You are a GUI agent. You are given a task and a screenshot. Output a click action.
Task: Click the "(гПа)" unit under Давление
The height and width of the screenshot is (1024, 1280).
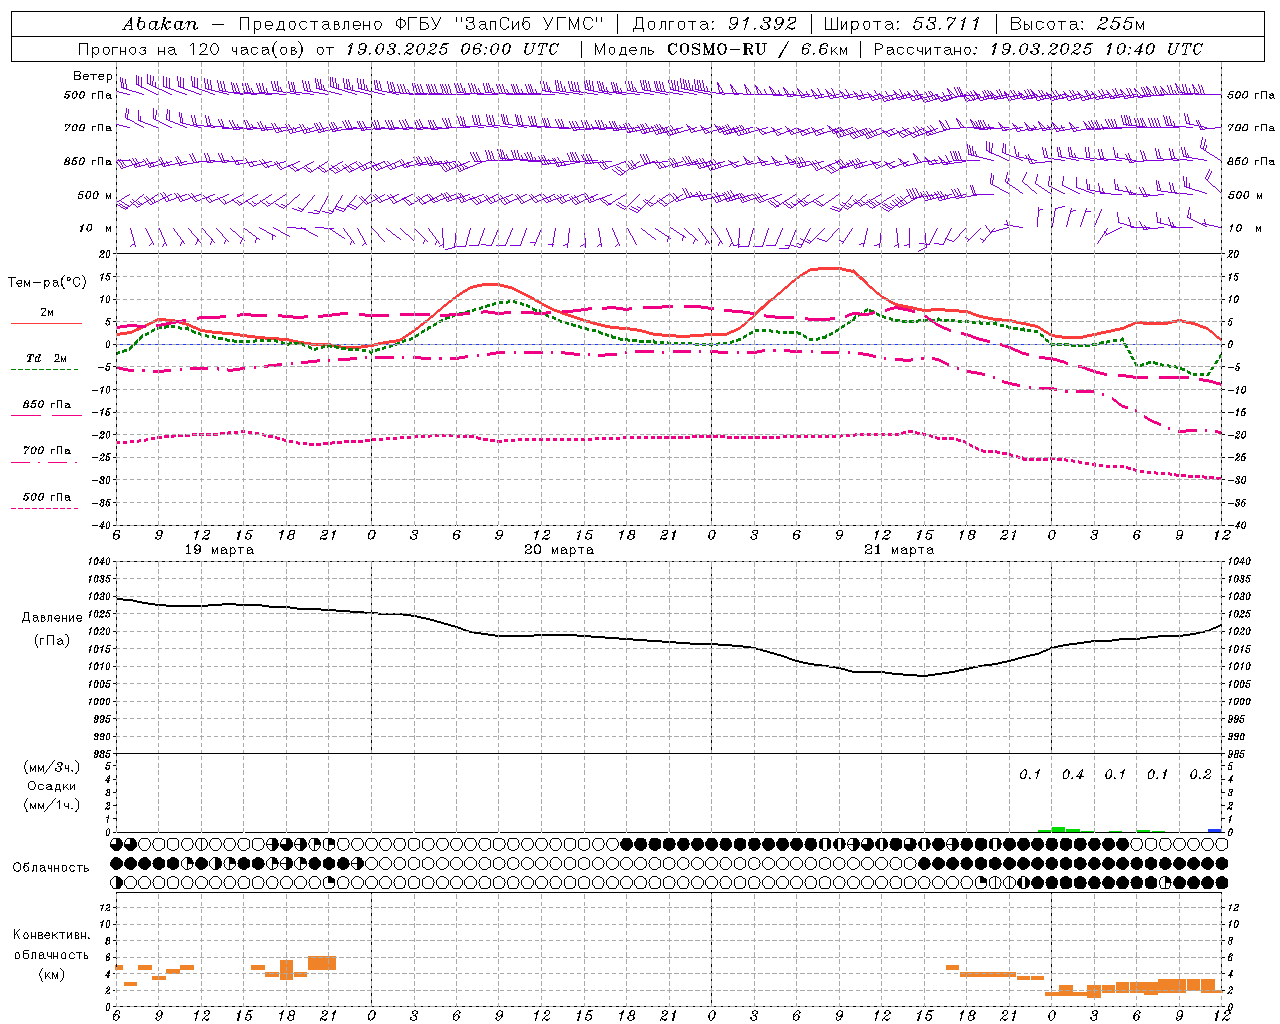(52, 640)
